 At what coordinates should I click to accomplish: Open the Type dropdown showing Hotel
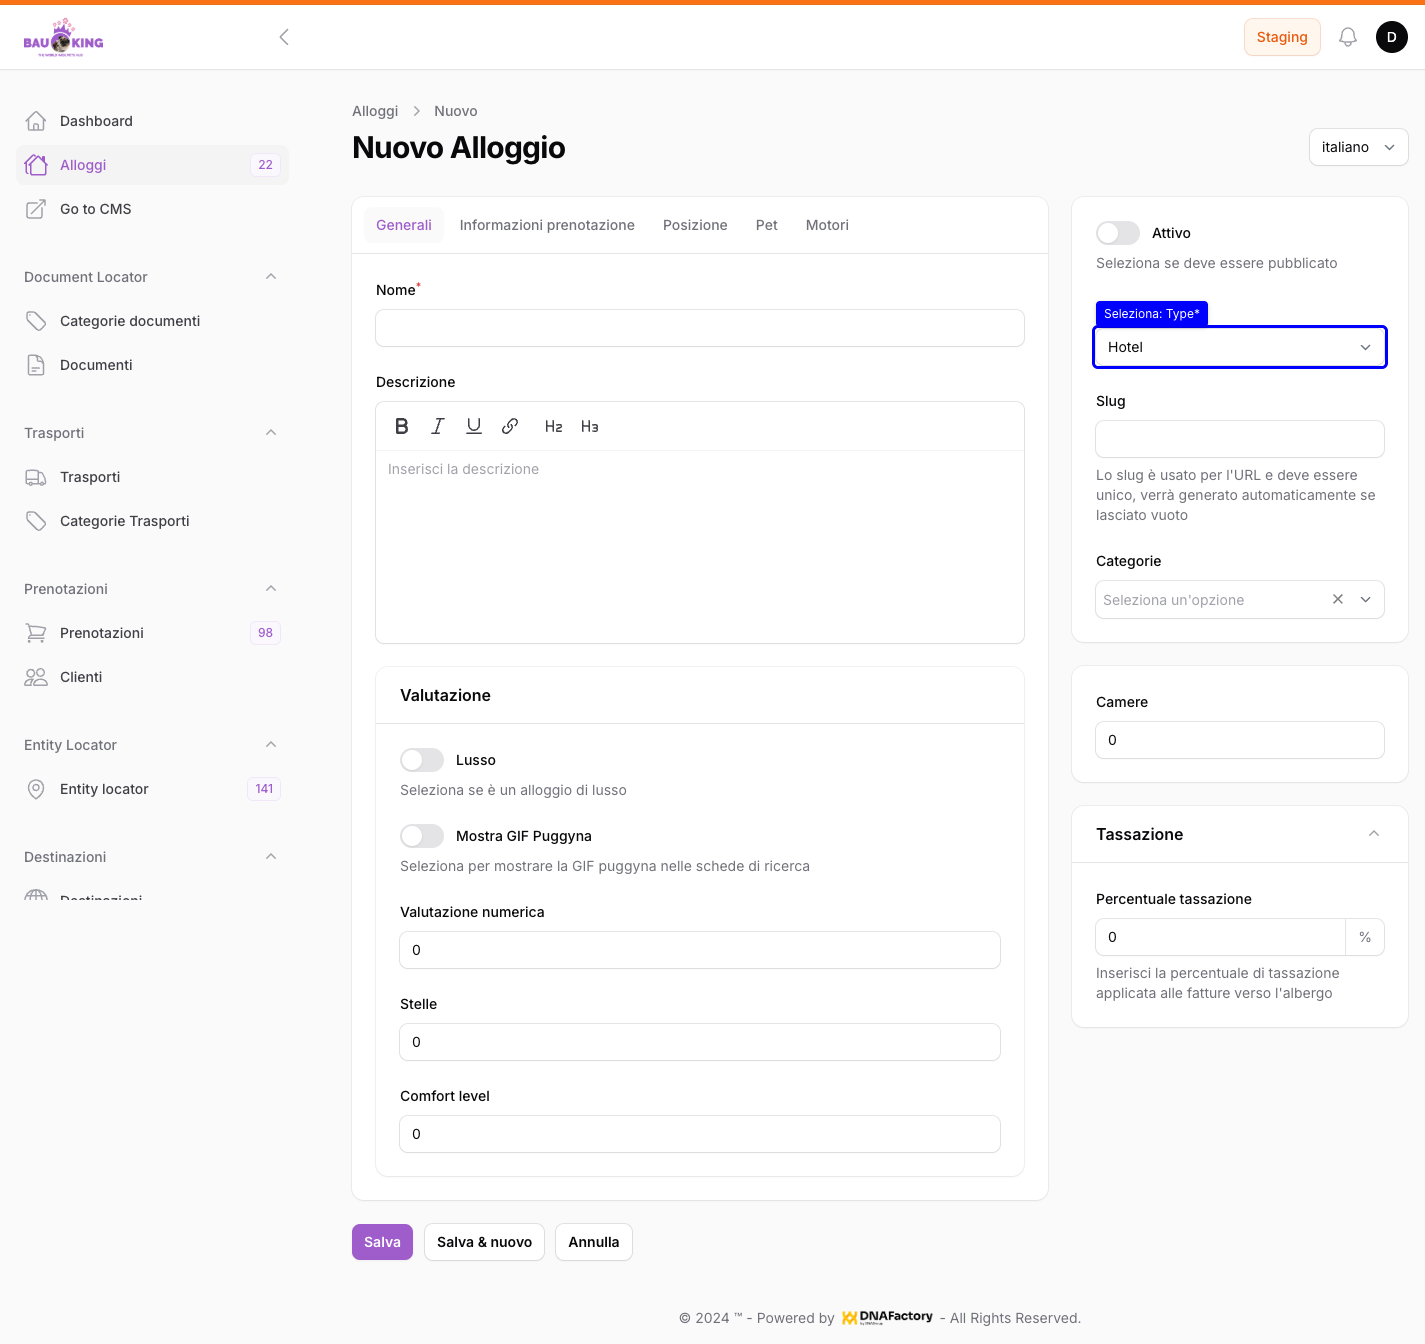coord(1239,347)
